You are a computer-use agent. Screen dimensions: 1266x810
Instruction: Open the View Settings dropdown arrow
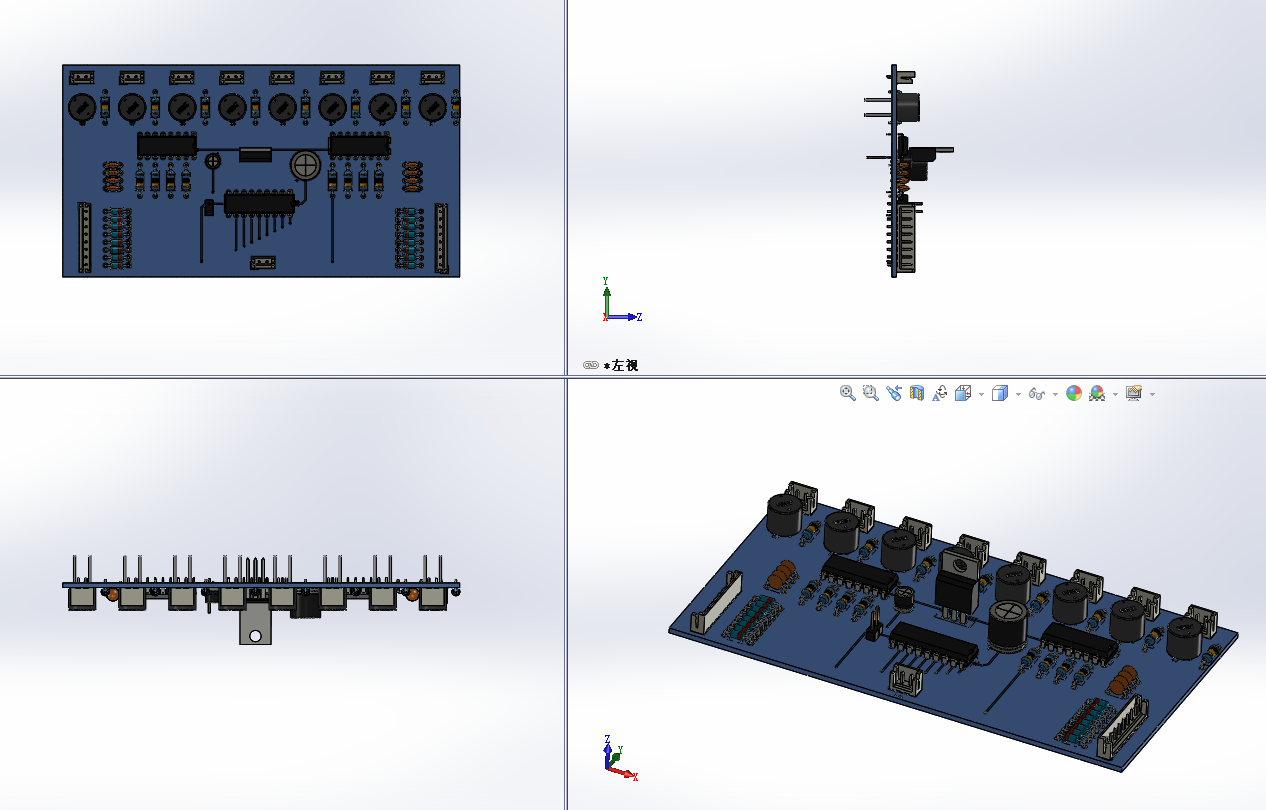coord(1152,395)
